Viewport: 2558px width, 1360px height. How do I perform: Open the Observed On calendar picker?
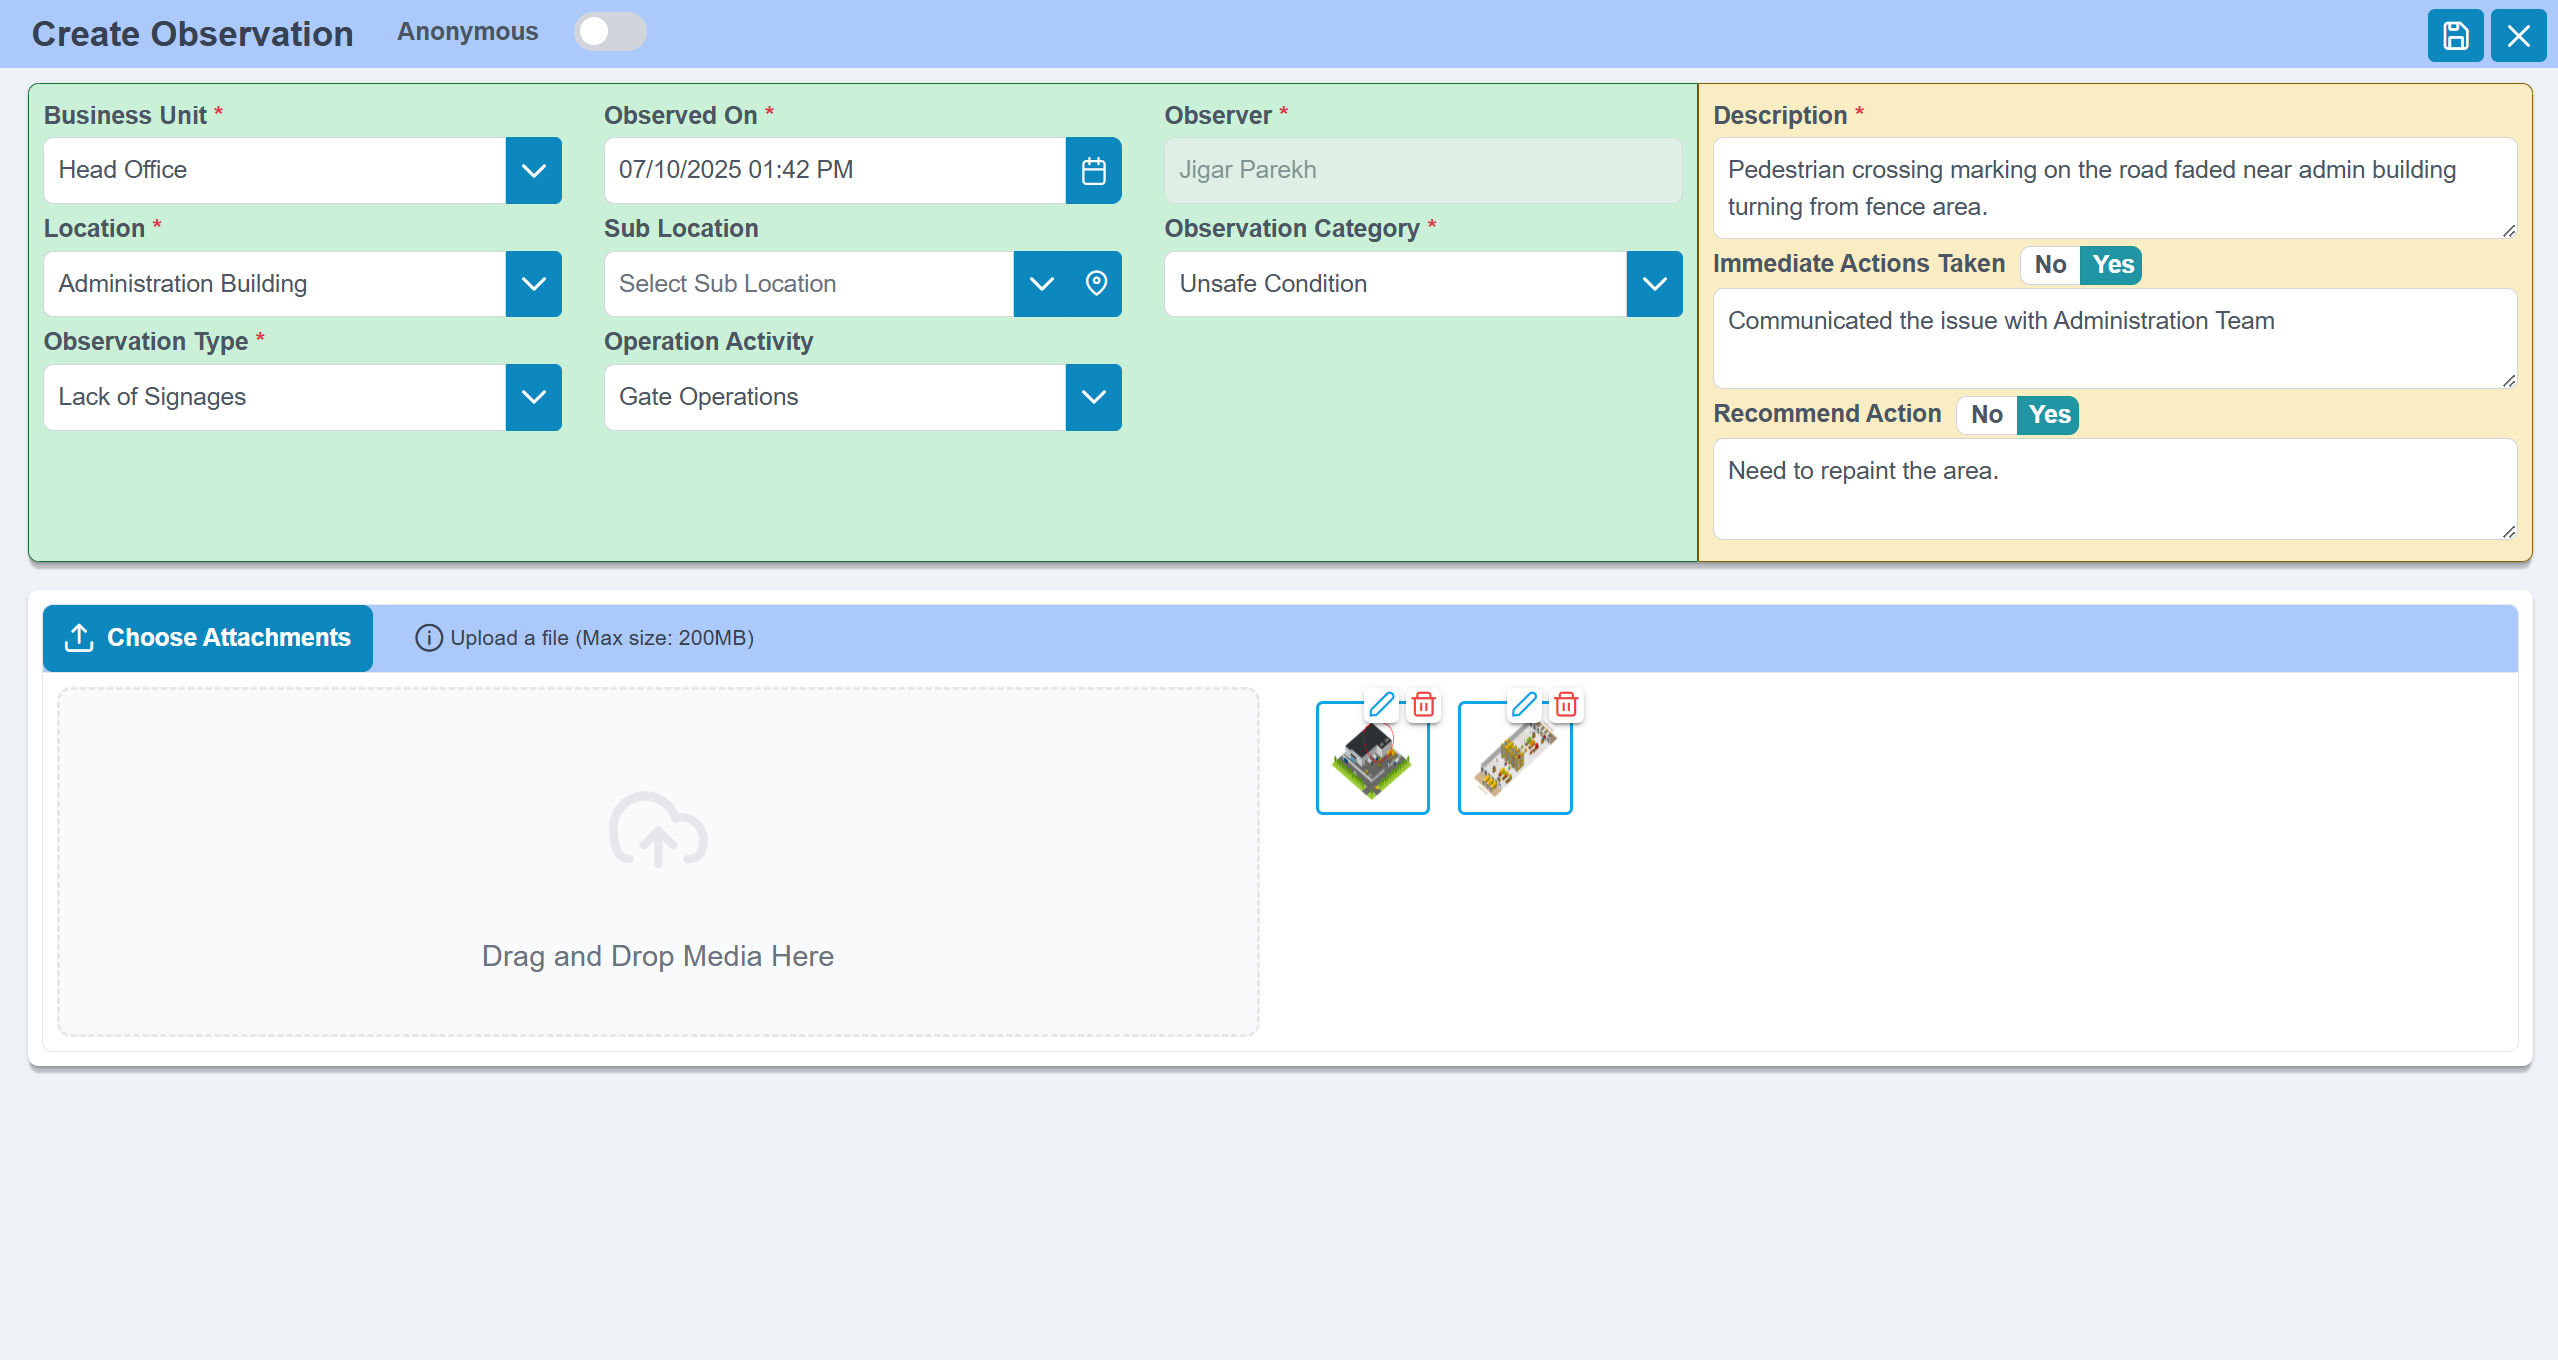coord(1093,171)
